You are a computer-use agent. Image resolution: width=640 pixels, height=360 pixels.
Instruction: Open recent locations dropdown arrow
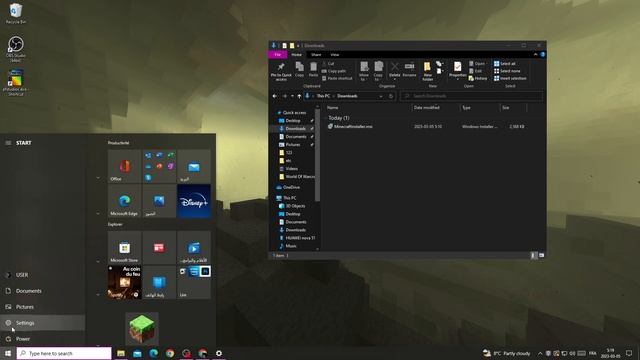(x=292, y=96)
